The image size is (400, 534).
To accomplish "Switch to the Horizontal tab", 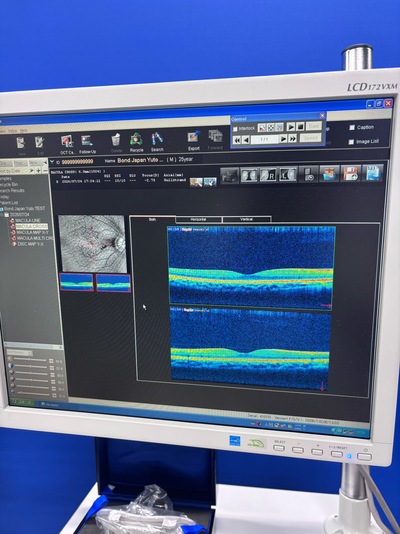I will [x=198, y=219].
